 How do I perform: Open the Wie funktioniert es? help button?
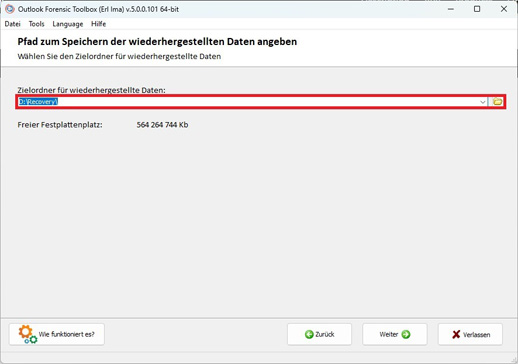point(57,334)
